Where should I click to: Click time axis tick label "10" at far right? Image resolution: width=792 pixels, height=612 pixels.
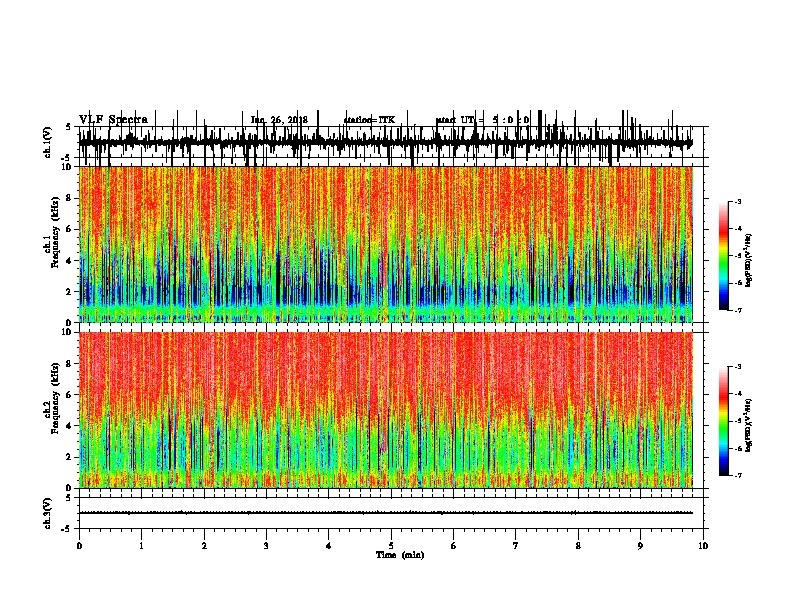coord(703,546)
